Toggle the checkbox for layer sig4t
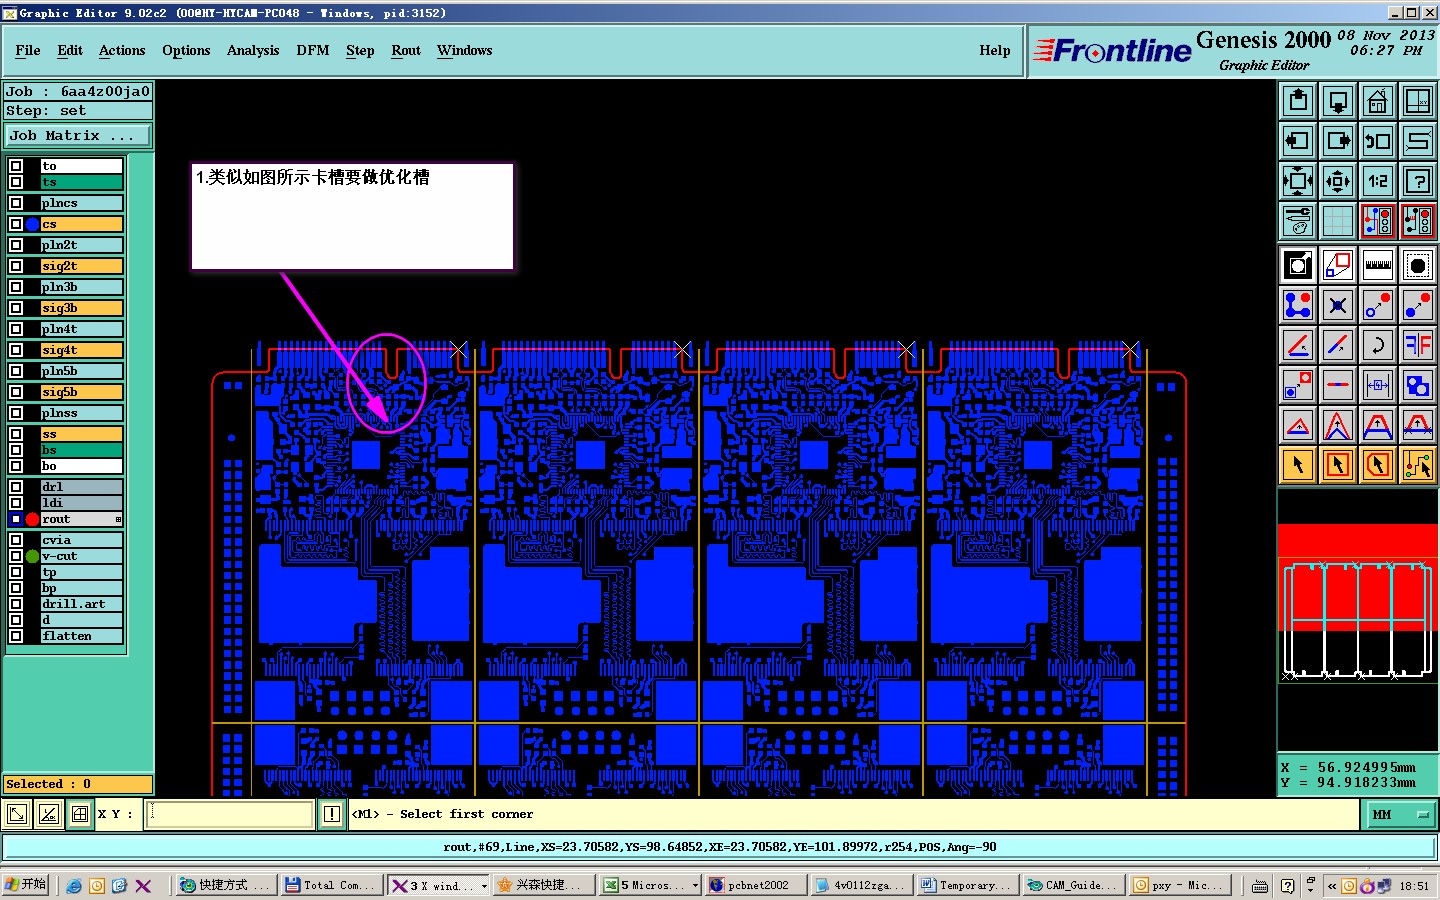The width and height of the screenshot is (1440, 900). point(16,350)
